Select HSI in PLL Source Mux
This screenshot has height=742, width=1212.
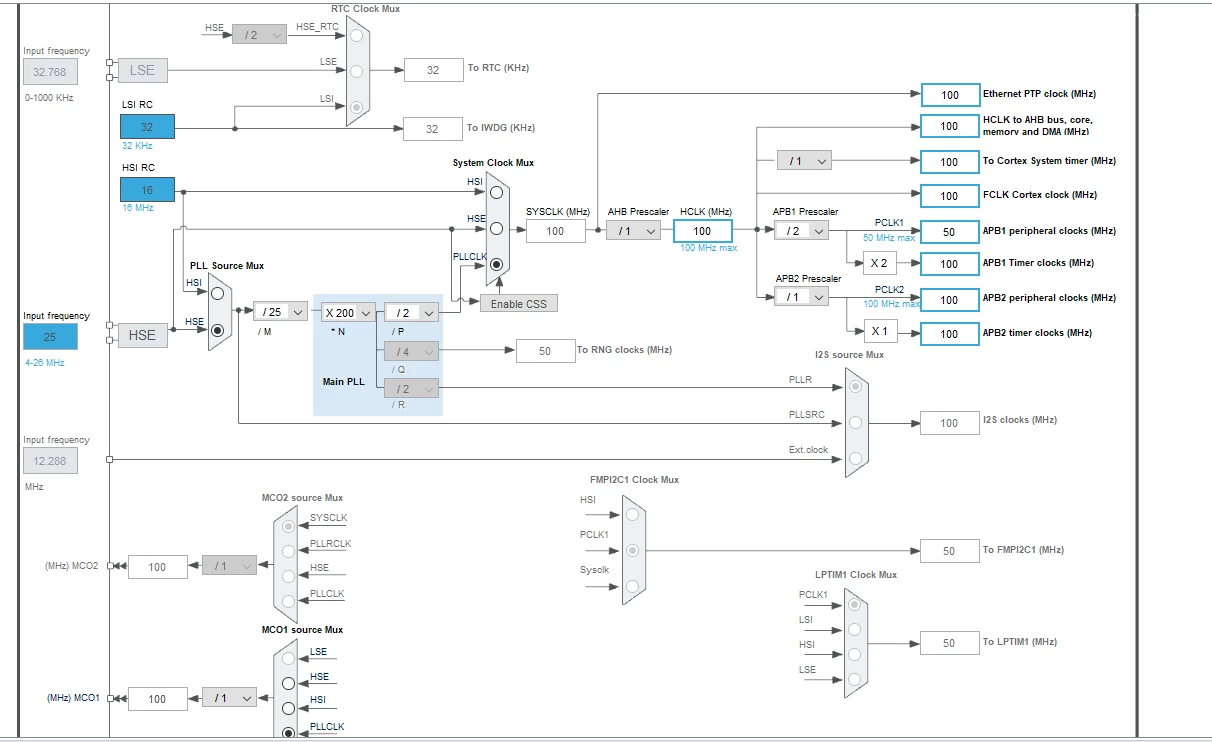pyautogui.click(x=218, y=294)
